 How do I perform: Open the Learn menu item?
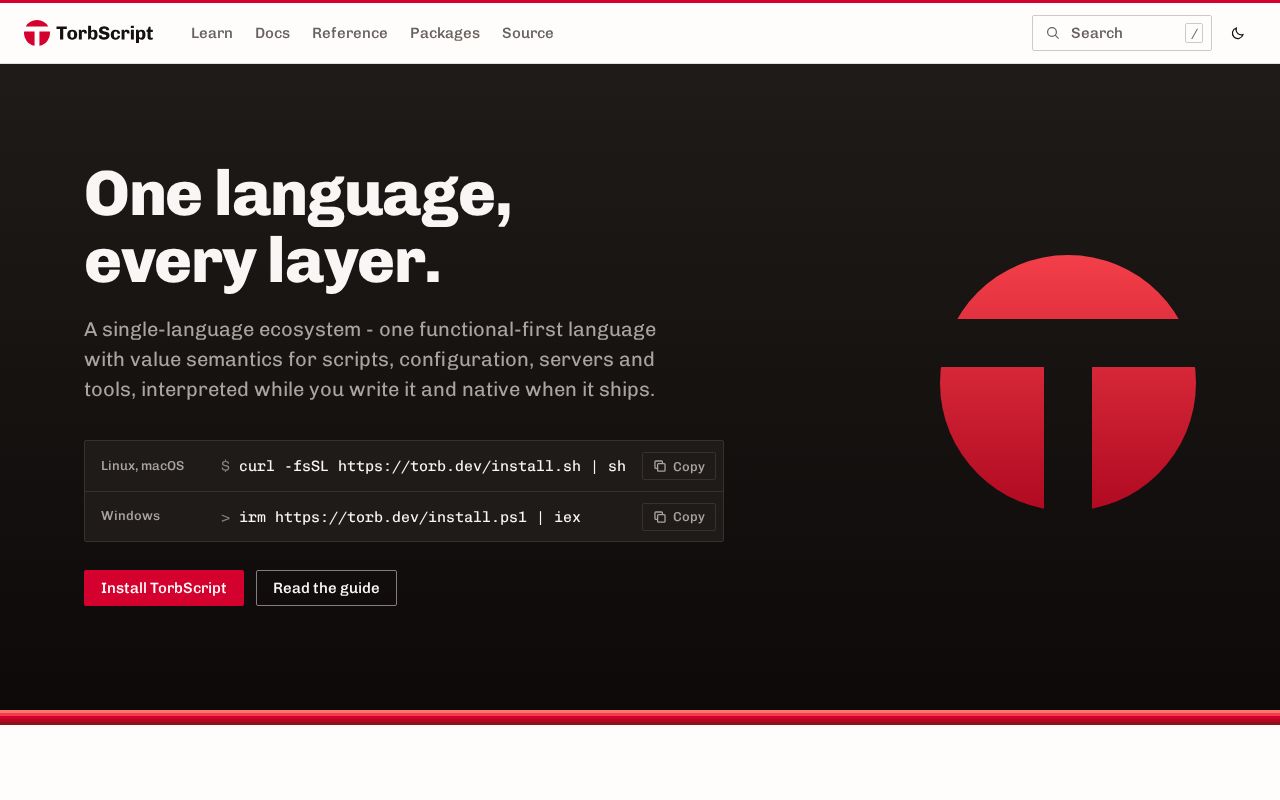coord(212,33)
